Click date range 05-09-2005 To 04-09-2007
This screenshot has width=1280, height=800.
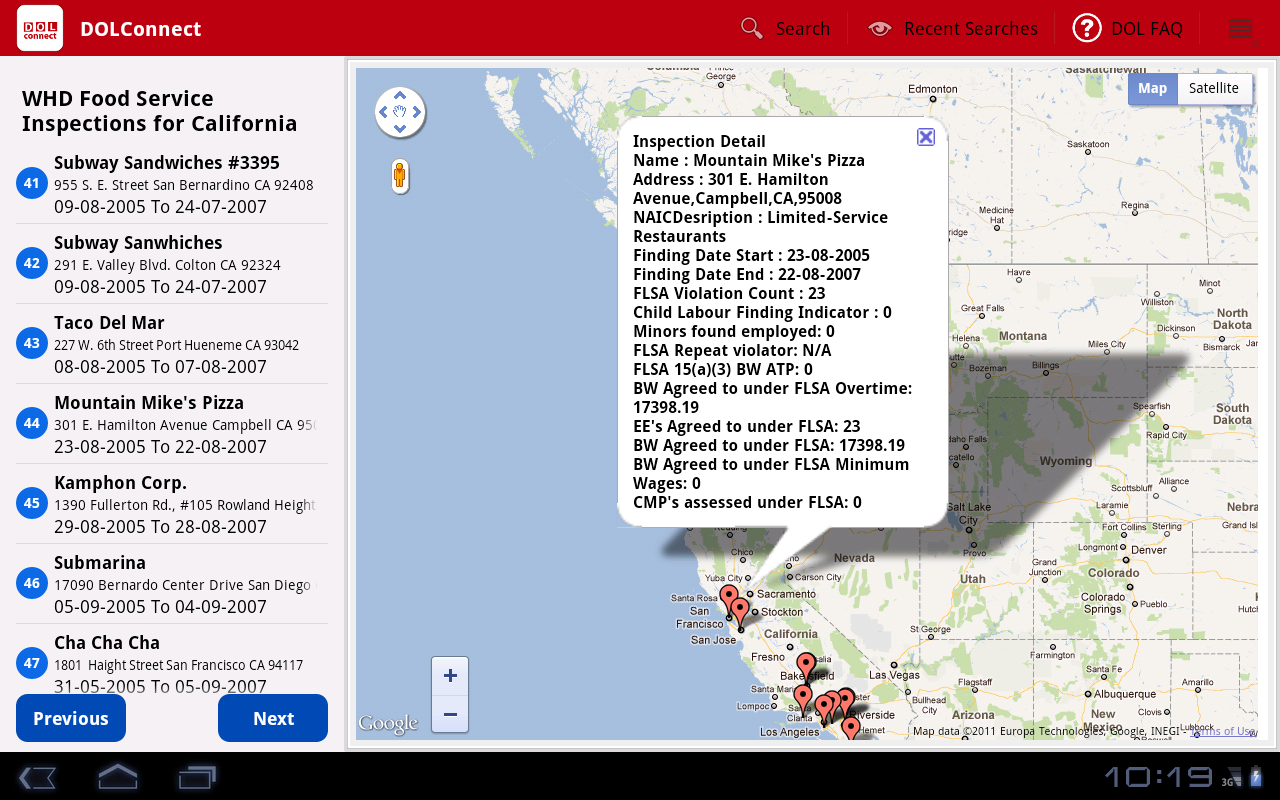pos(160,607)
